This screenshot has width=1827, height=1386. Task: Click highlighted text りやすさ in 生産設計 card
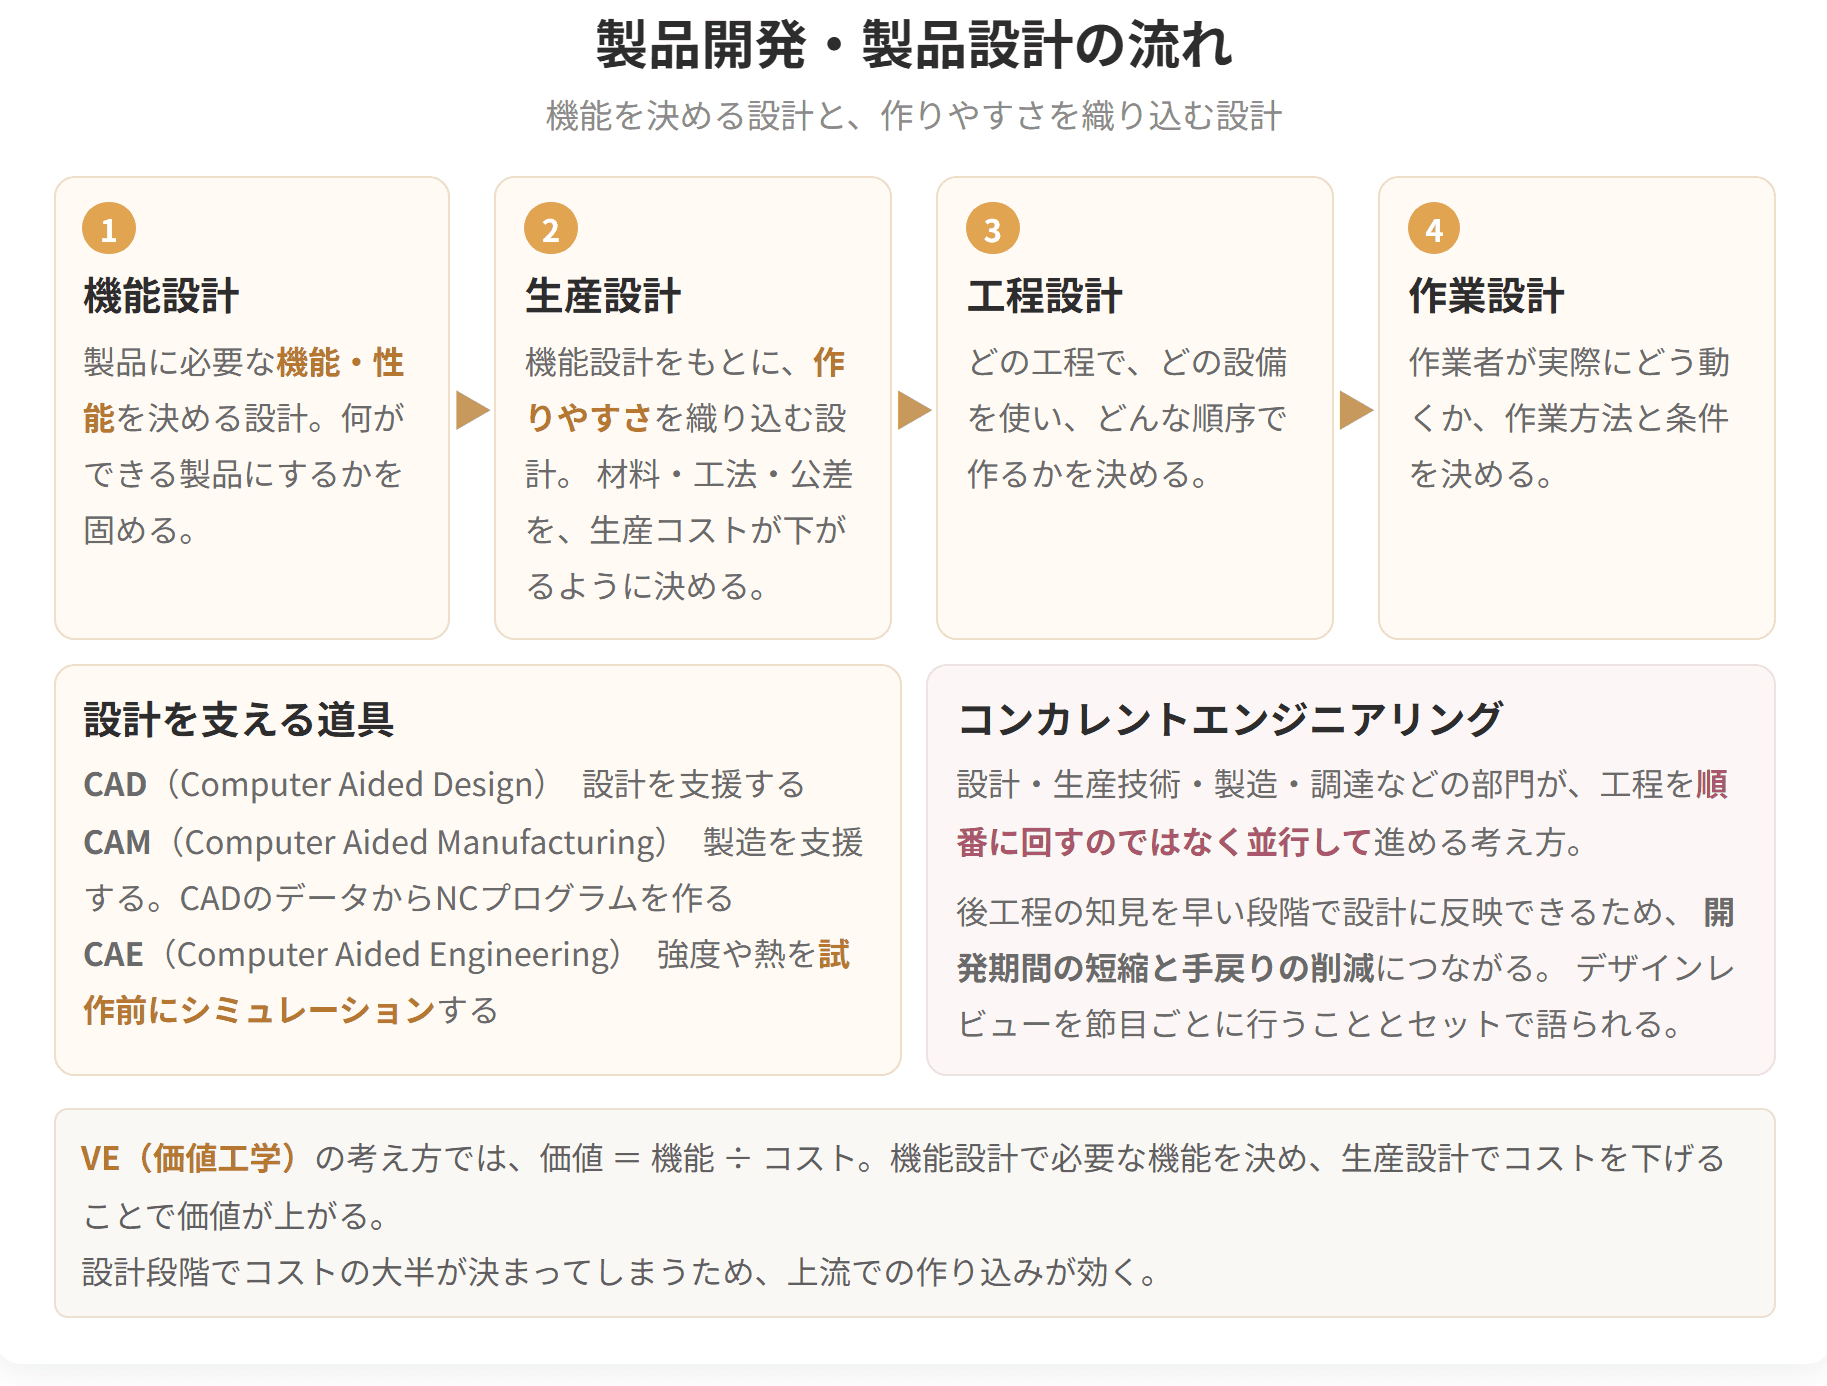point(589,418)
